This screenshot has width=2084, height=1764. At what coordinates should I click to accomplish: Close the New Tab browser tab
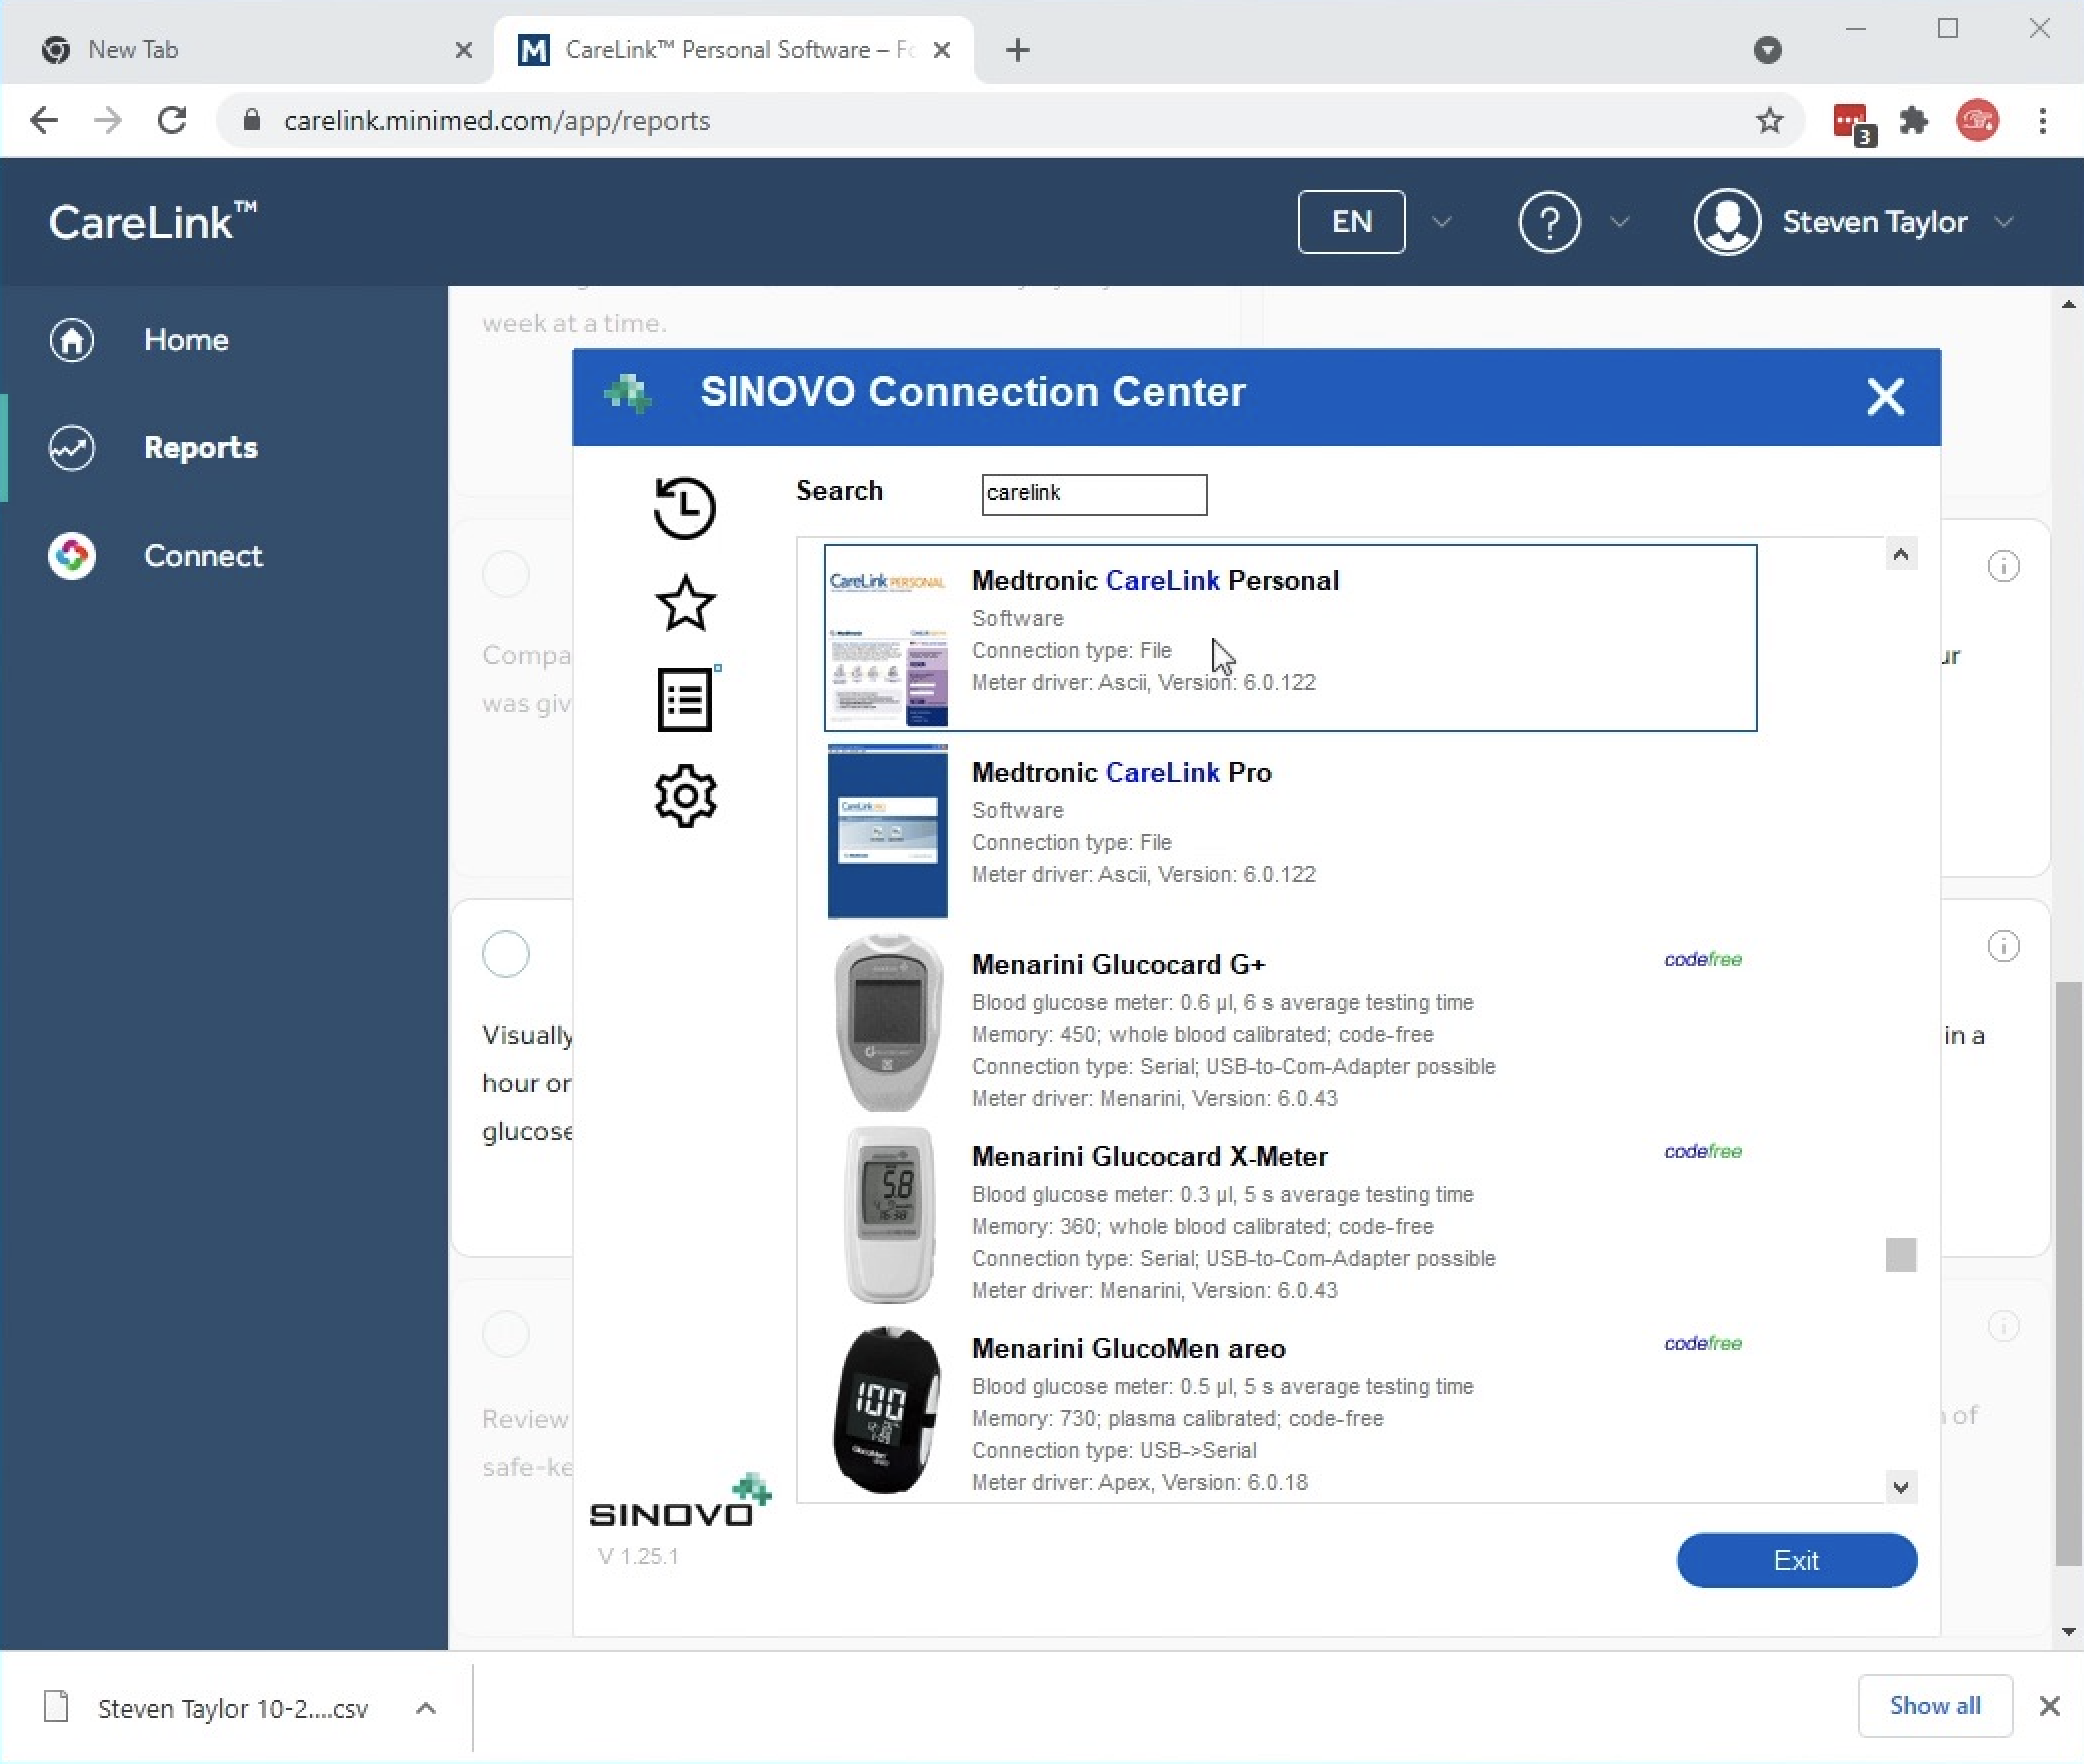[x=463, y=50]
